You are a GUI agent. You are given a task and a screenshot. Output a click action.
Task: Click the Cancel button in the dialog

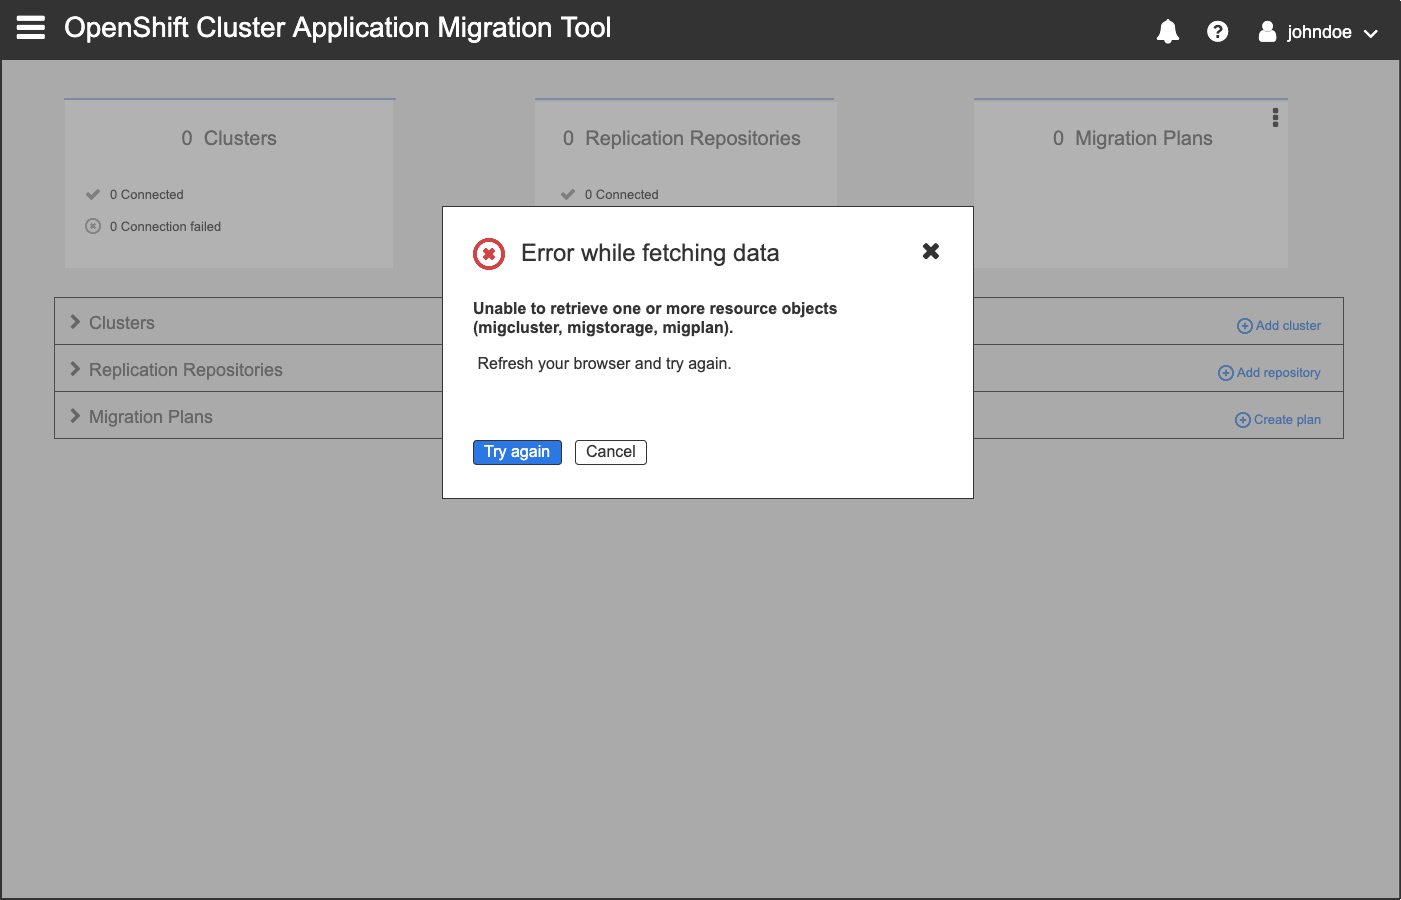610,452
